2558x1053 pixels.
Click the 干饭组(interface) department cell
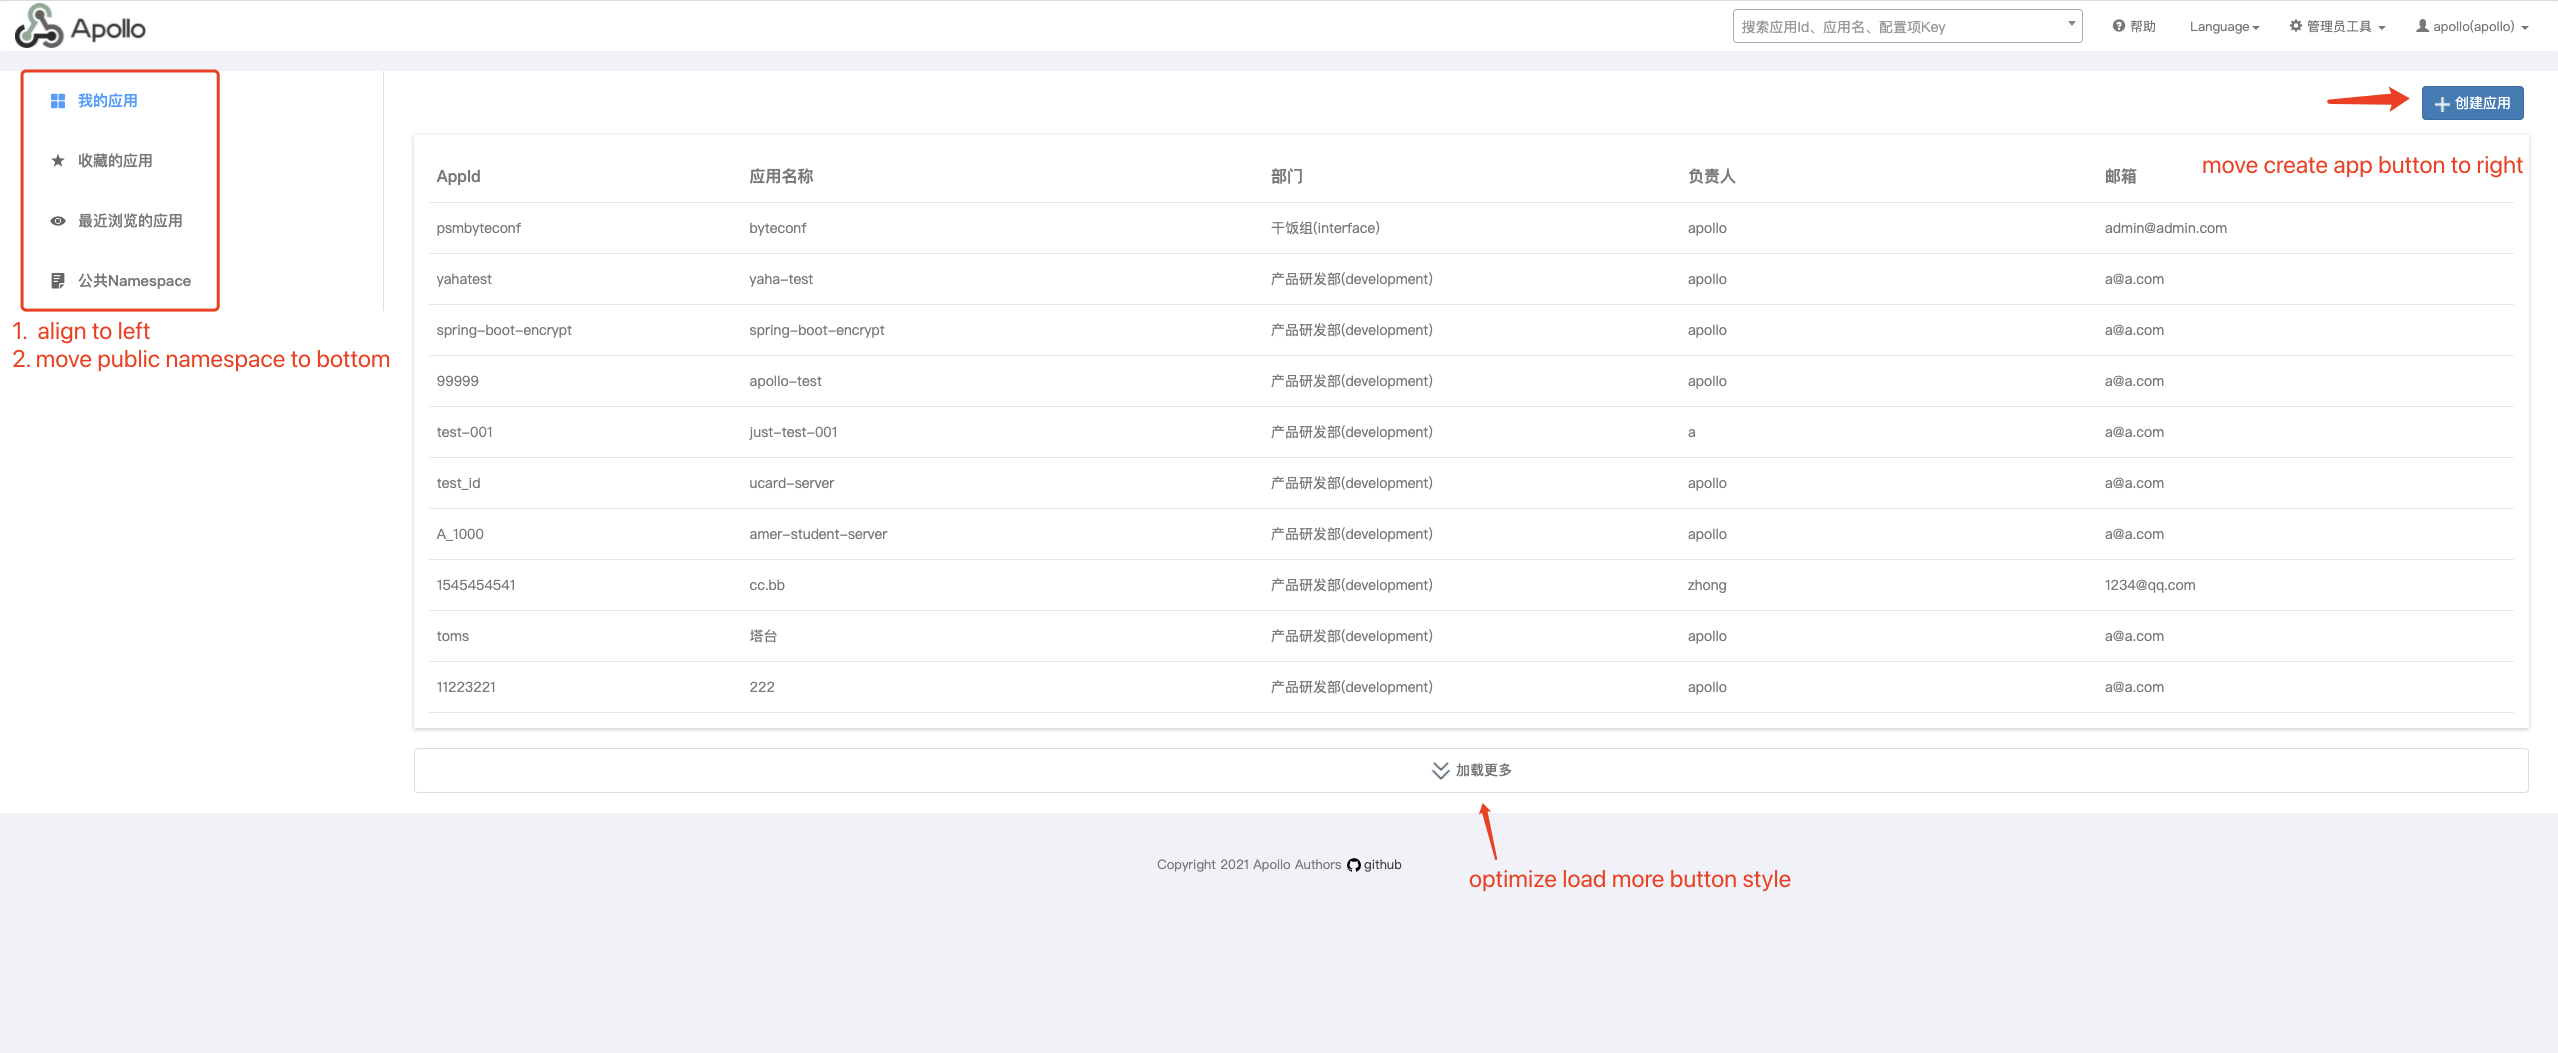(x=1325, y=228)
